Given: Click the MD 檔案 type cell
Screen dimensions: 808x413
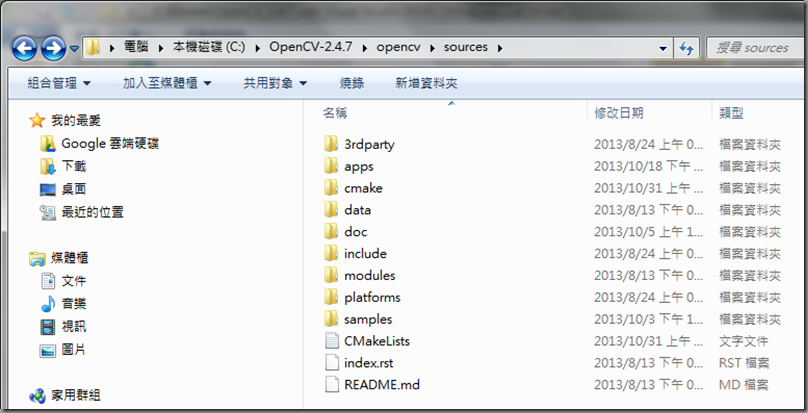Looking at the screenshot, I should (x=743, y=385).
